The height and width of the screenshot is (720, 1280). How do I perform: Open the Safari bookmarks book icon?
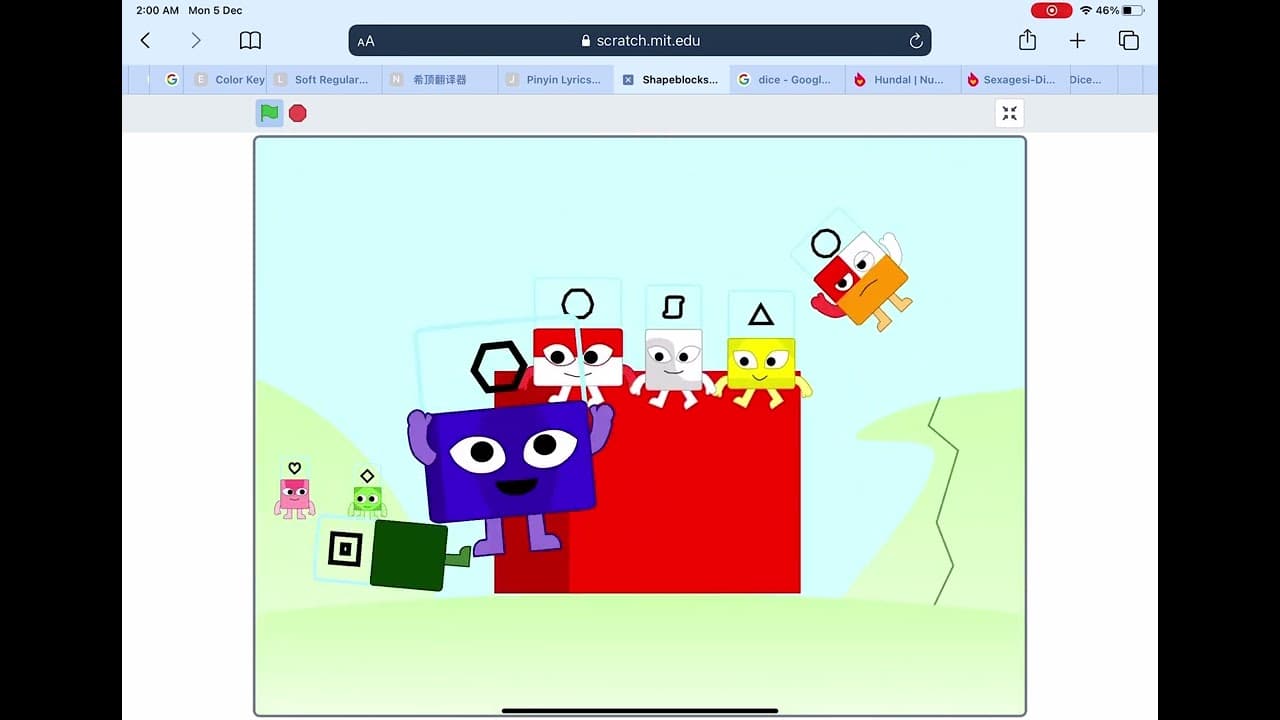coord(250,40)
